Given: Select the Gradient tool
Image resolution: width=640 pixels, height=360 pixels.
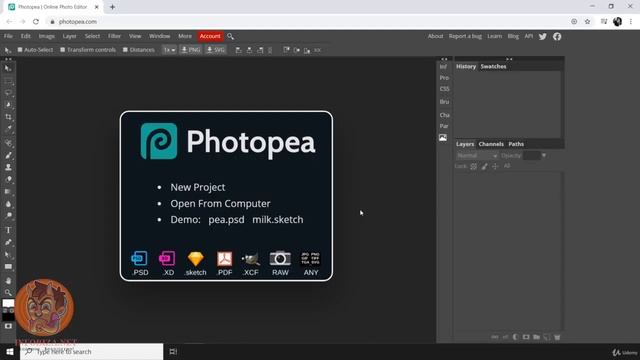Looking at the screenshot, I should click(8, 191).
